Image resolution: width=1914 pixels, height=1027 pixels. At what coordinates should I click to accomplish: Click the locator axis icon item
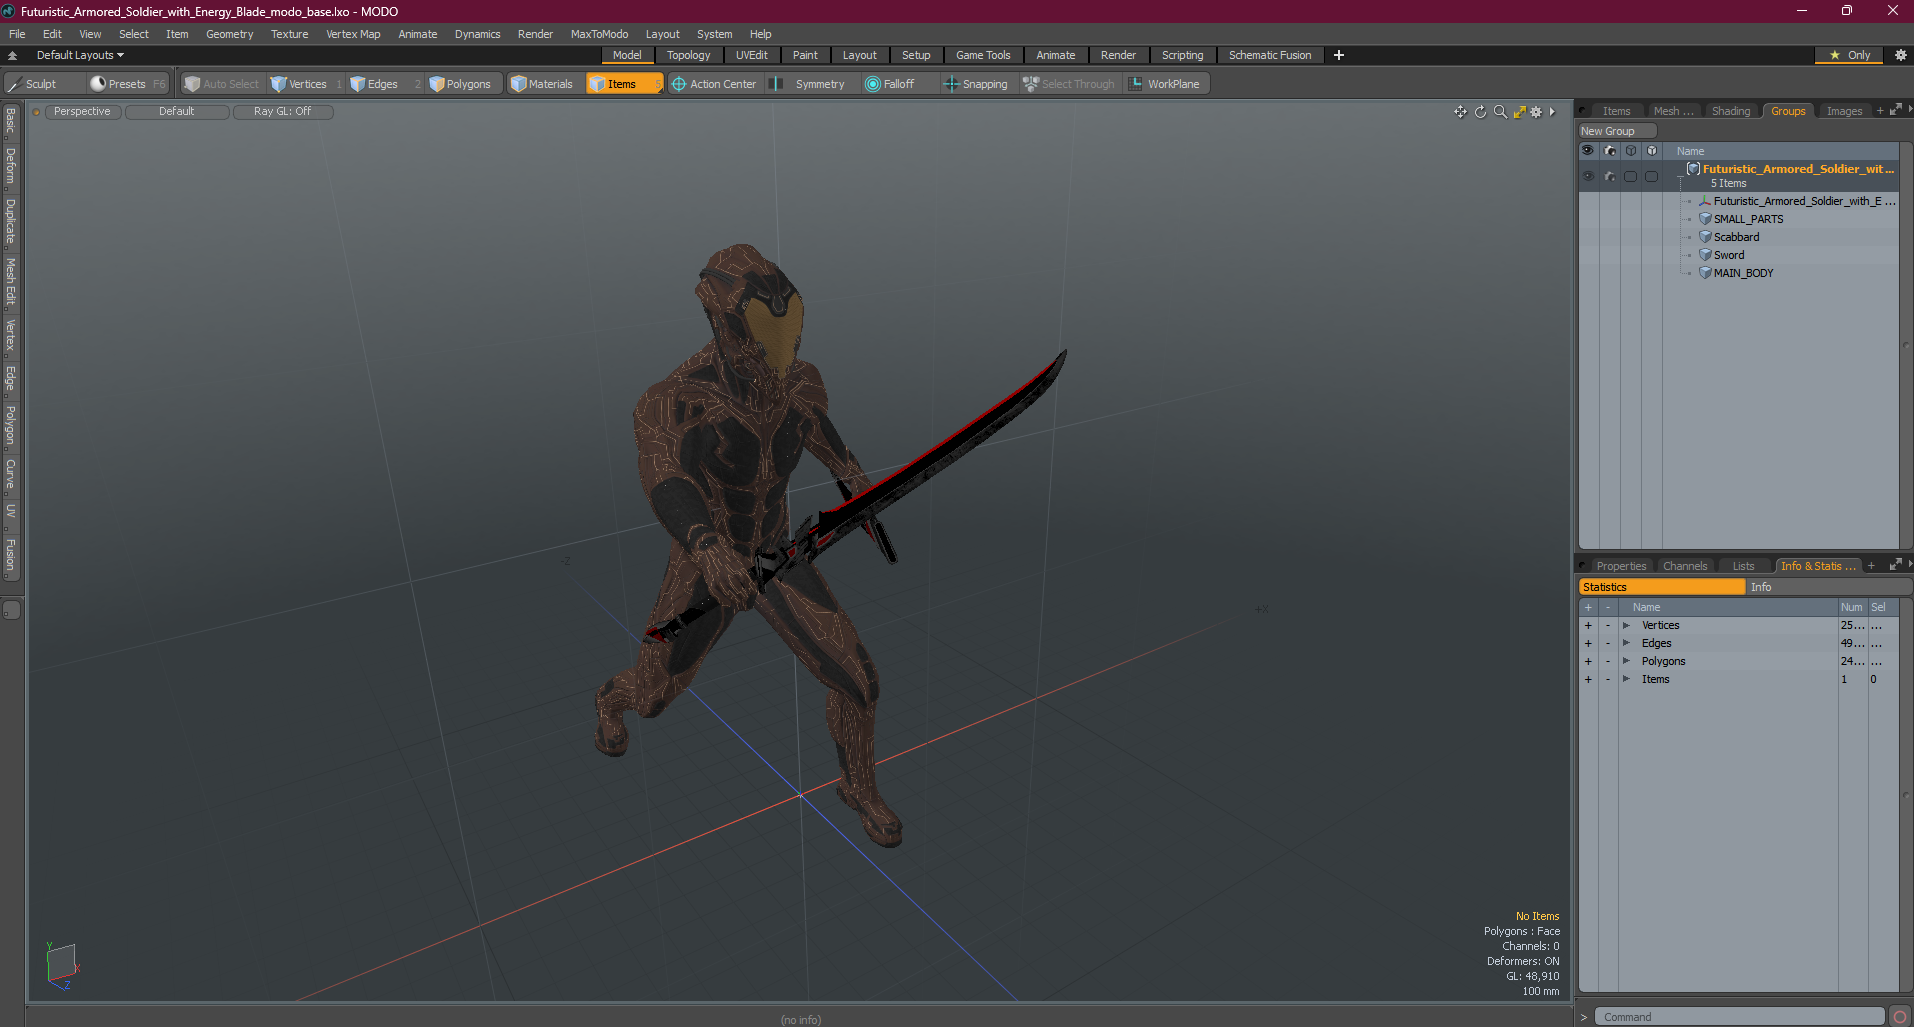[1705, 201]
